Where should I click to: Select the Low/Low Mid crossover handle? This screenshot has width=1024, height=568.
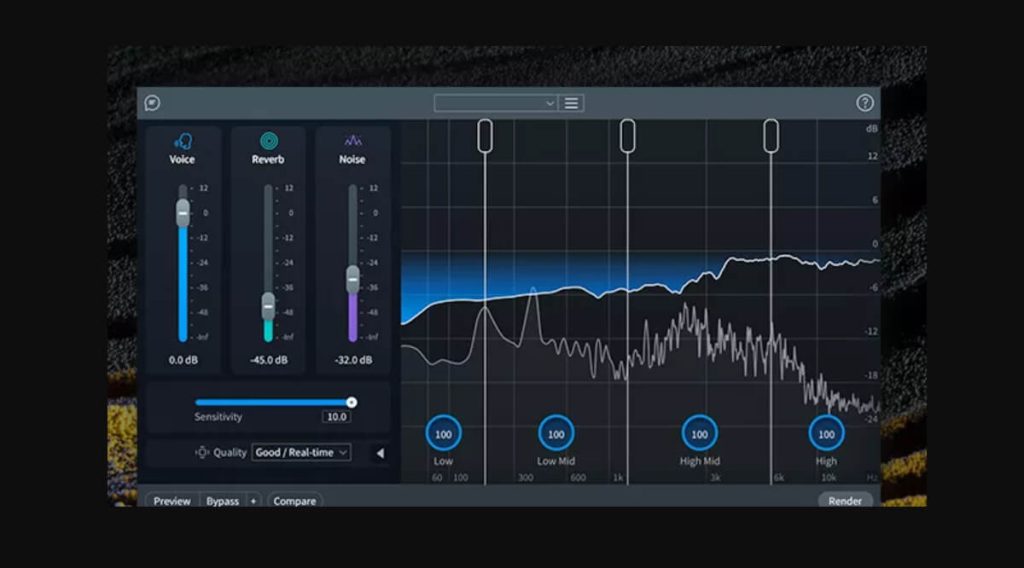click(485, 136)
